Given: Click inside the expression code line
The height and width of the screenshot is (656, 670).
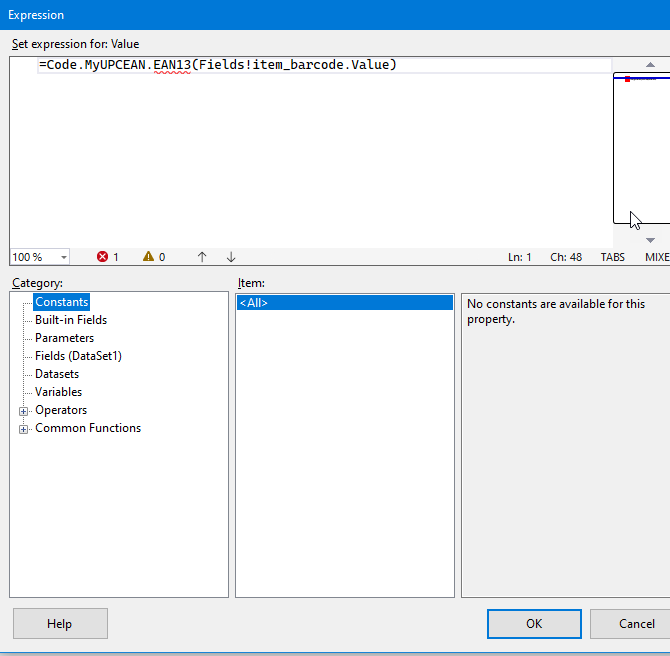Looking at the screenshot, I should tap(324, 65).
